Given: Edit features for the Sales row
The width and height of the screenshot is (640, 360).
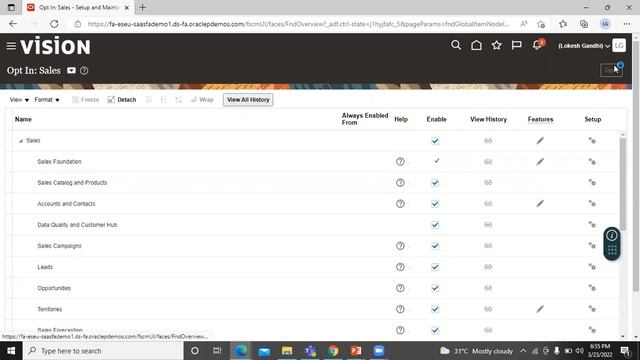Looking at the screenshot, I should click(x=540, y=141).
